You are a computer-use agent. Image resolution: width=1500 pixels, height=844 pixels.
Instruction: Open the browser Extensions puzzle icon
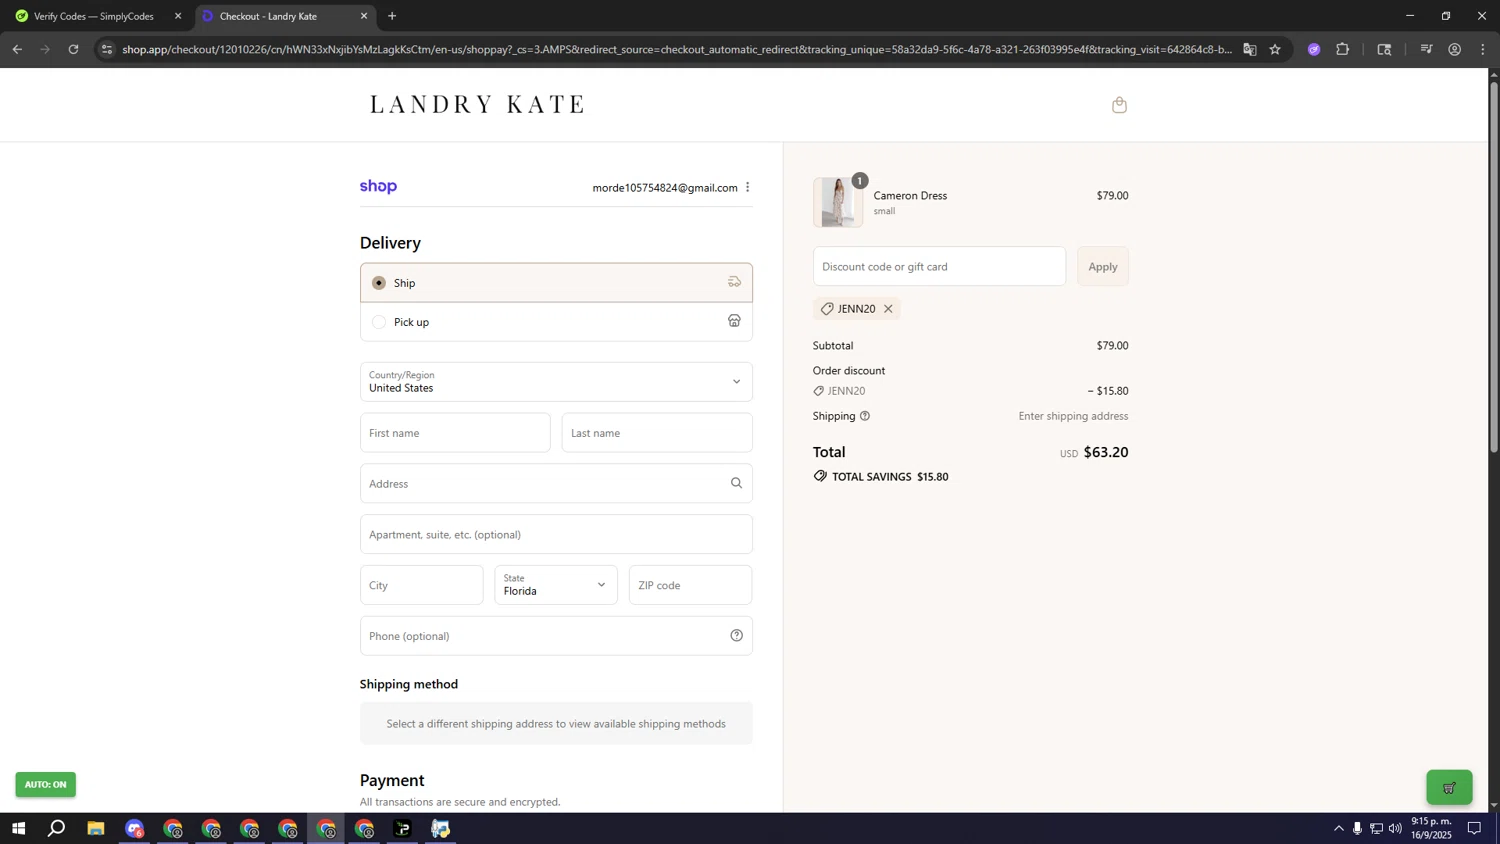click(x=1342, y=49)
